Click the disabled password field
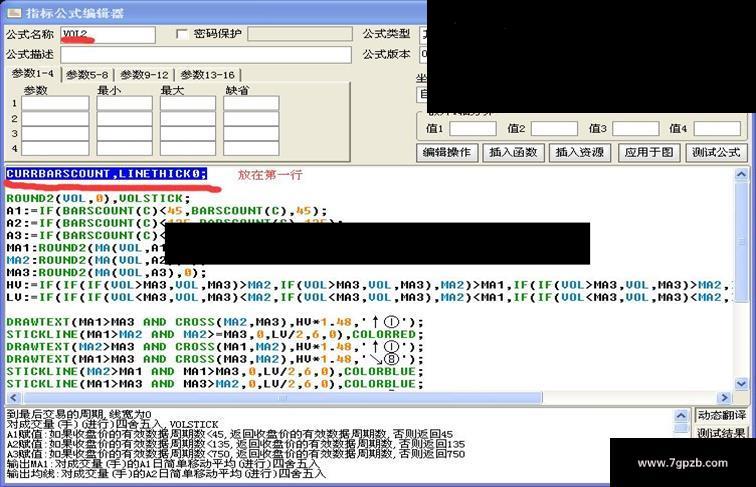 300,34
